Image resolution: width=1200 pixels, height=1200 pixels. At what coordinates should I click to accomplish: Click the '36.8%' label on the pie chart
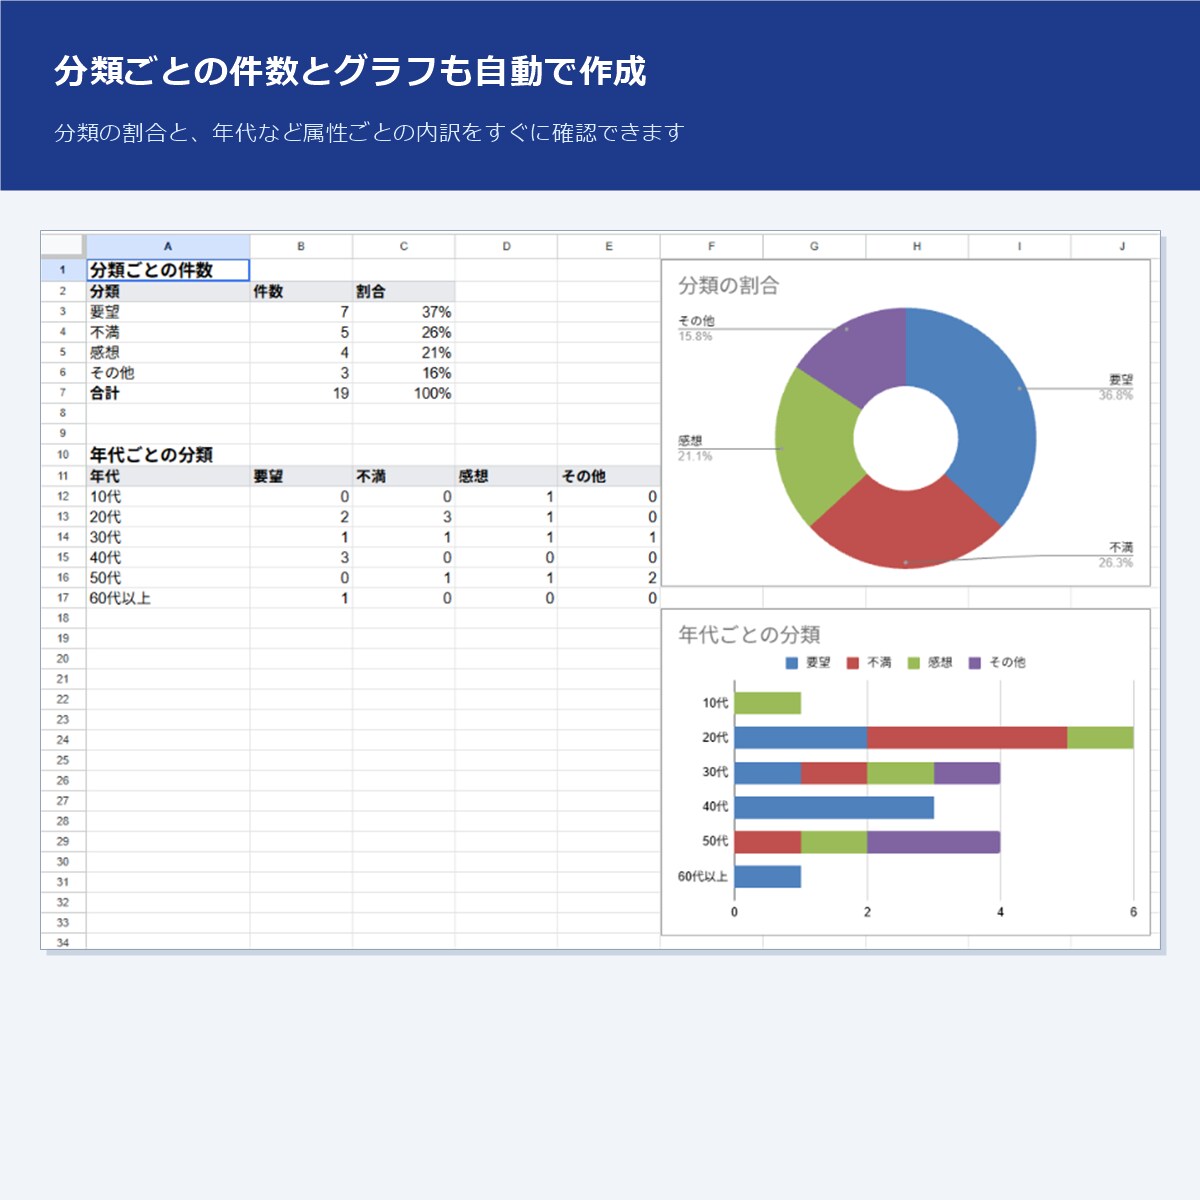1116,395
